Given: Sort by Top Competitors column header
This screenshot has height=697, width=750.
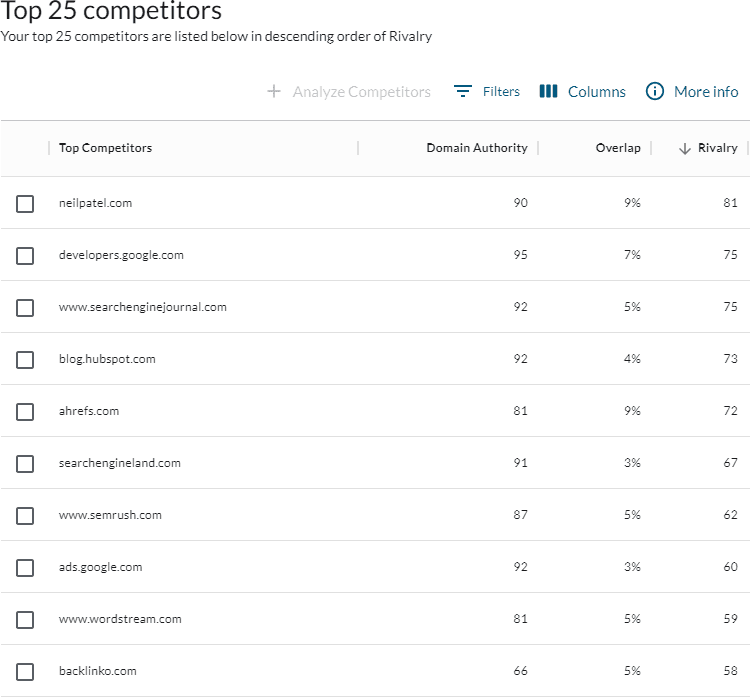Looking at the screenshot, I should pyautogui.click(x=105, y=148).
